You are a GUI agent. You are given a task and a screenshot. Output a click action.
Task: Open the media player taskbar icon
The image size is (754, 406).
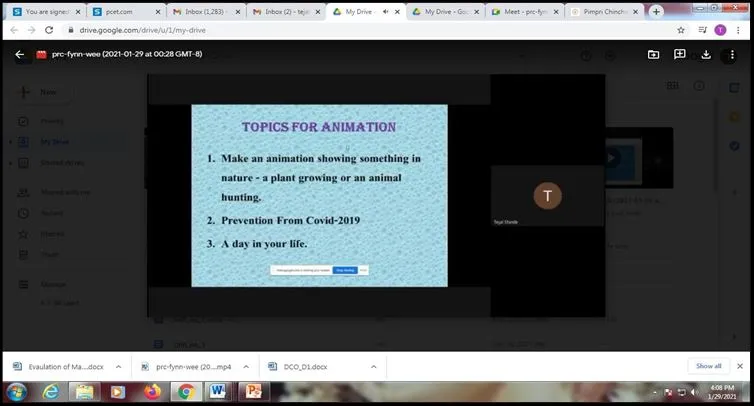tap(117, 392)
